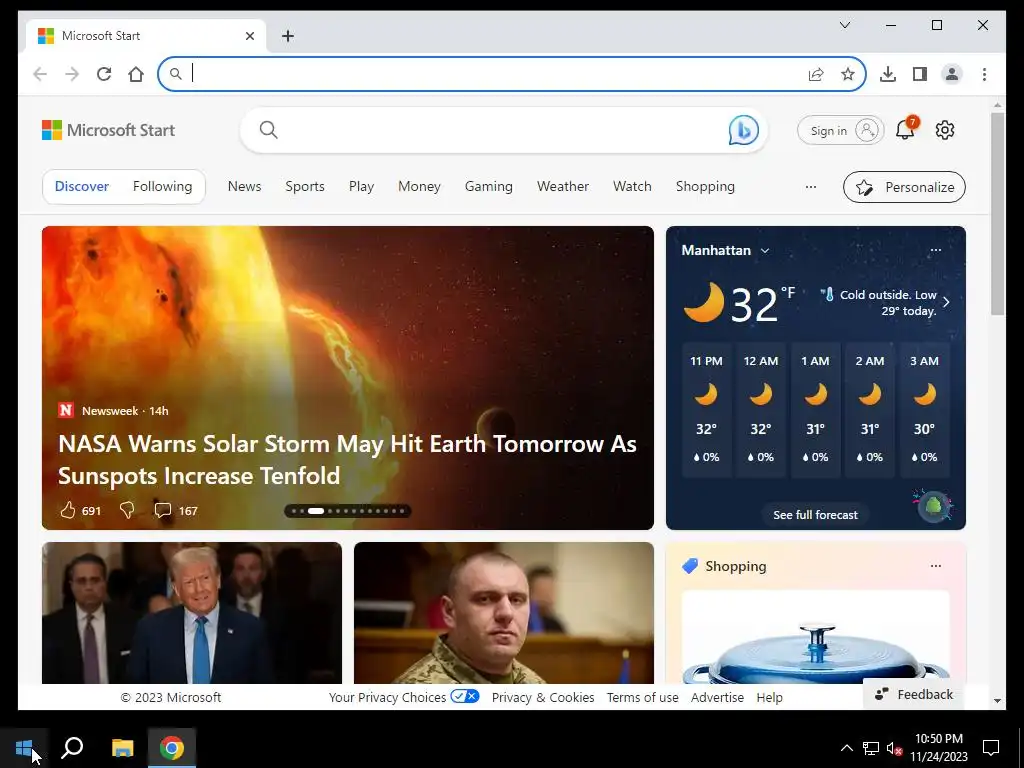This screenshot has height=768, width=1024.
Task: Open the Sports section
Action: coord(305,187)
